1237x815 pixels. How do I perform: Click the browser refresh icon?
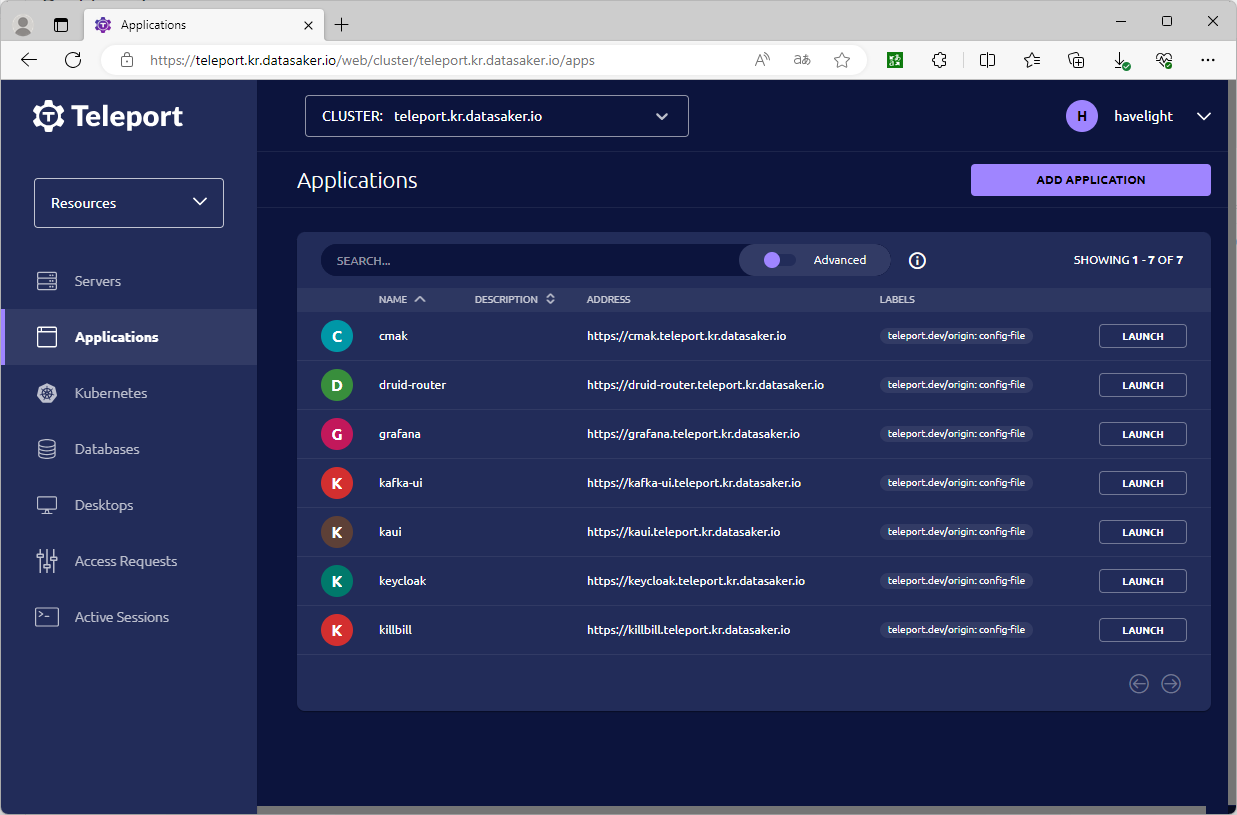tap(73, 60)
